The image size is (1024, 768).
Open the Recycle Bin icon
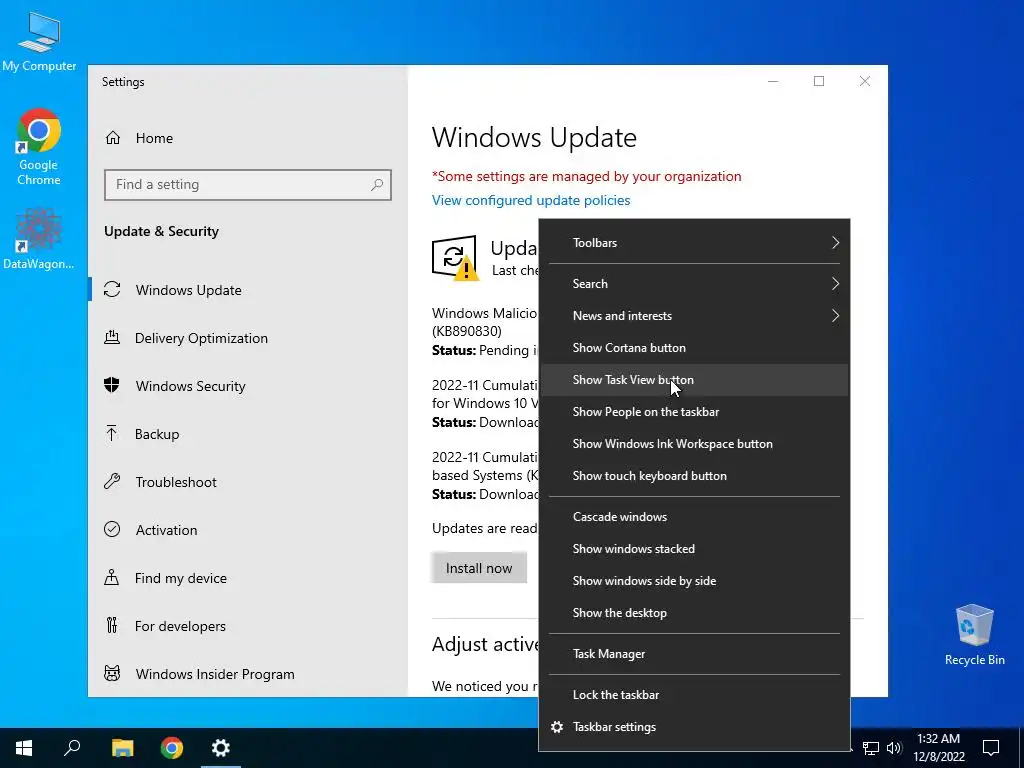tap(974, 635)
